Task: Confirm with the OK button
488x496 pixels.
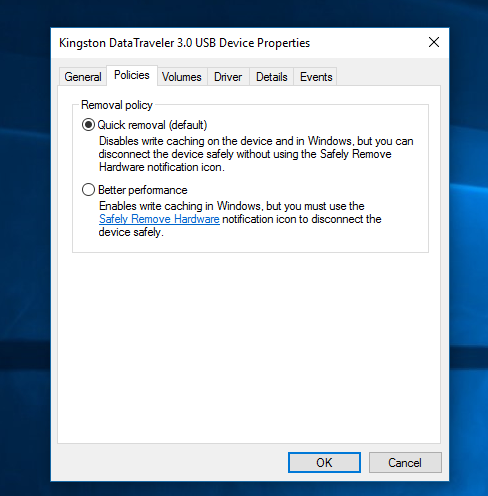Action: point(324,463)
